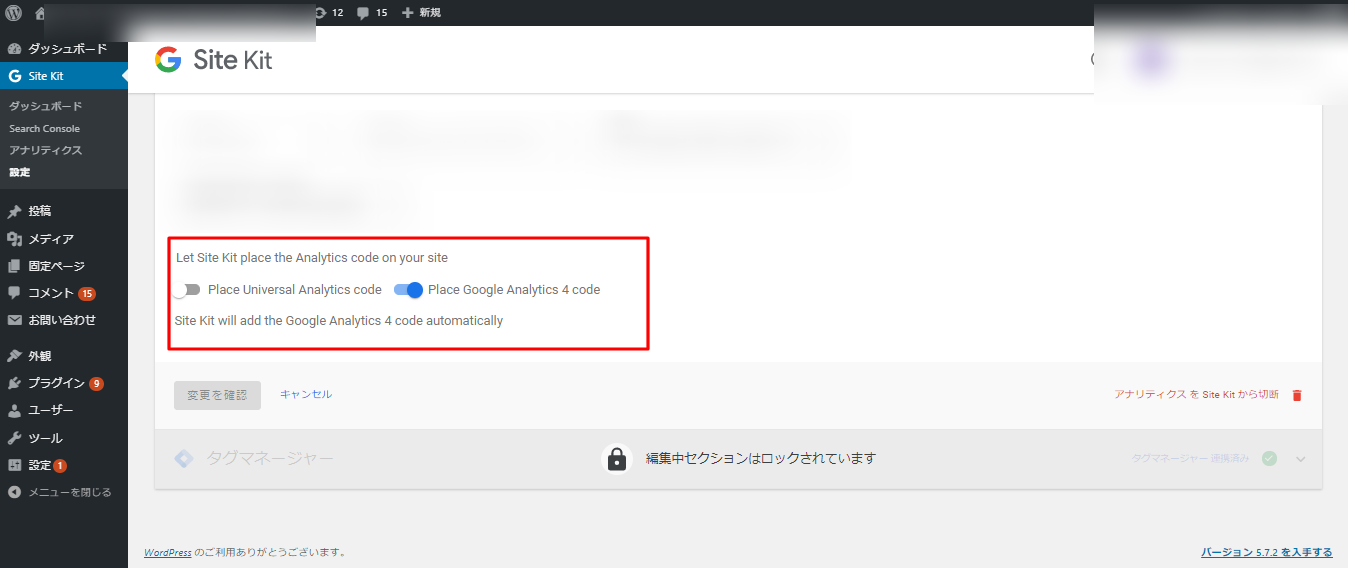The height and width of the screenshot is (568, 1348).
Task: Open the comments bubble showing 15
Action: [372, 13]
